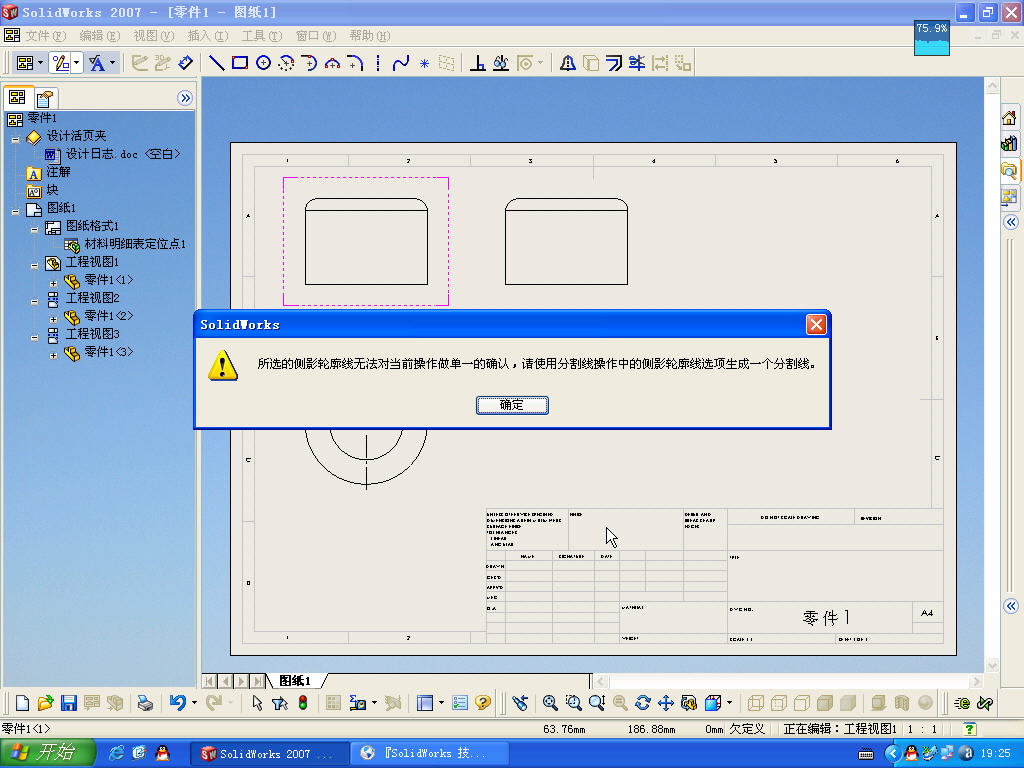Image resolution: width=1024 pixels, height=768 pixels.
Task: Open the Undo history dropdown arrow
Action: tap(194, 703)
